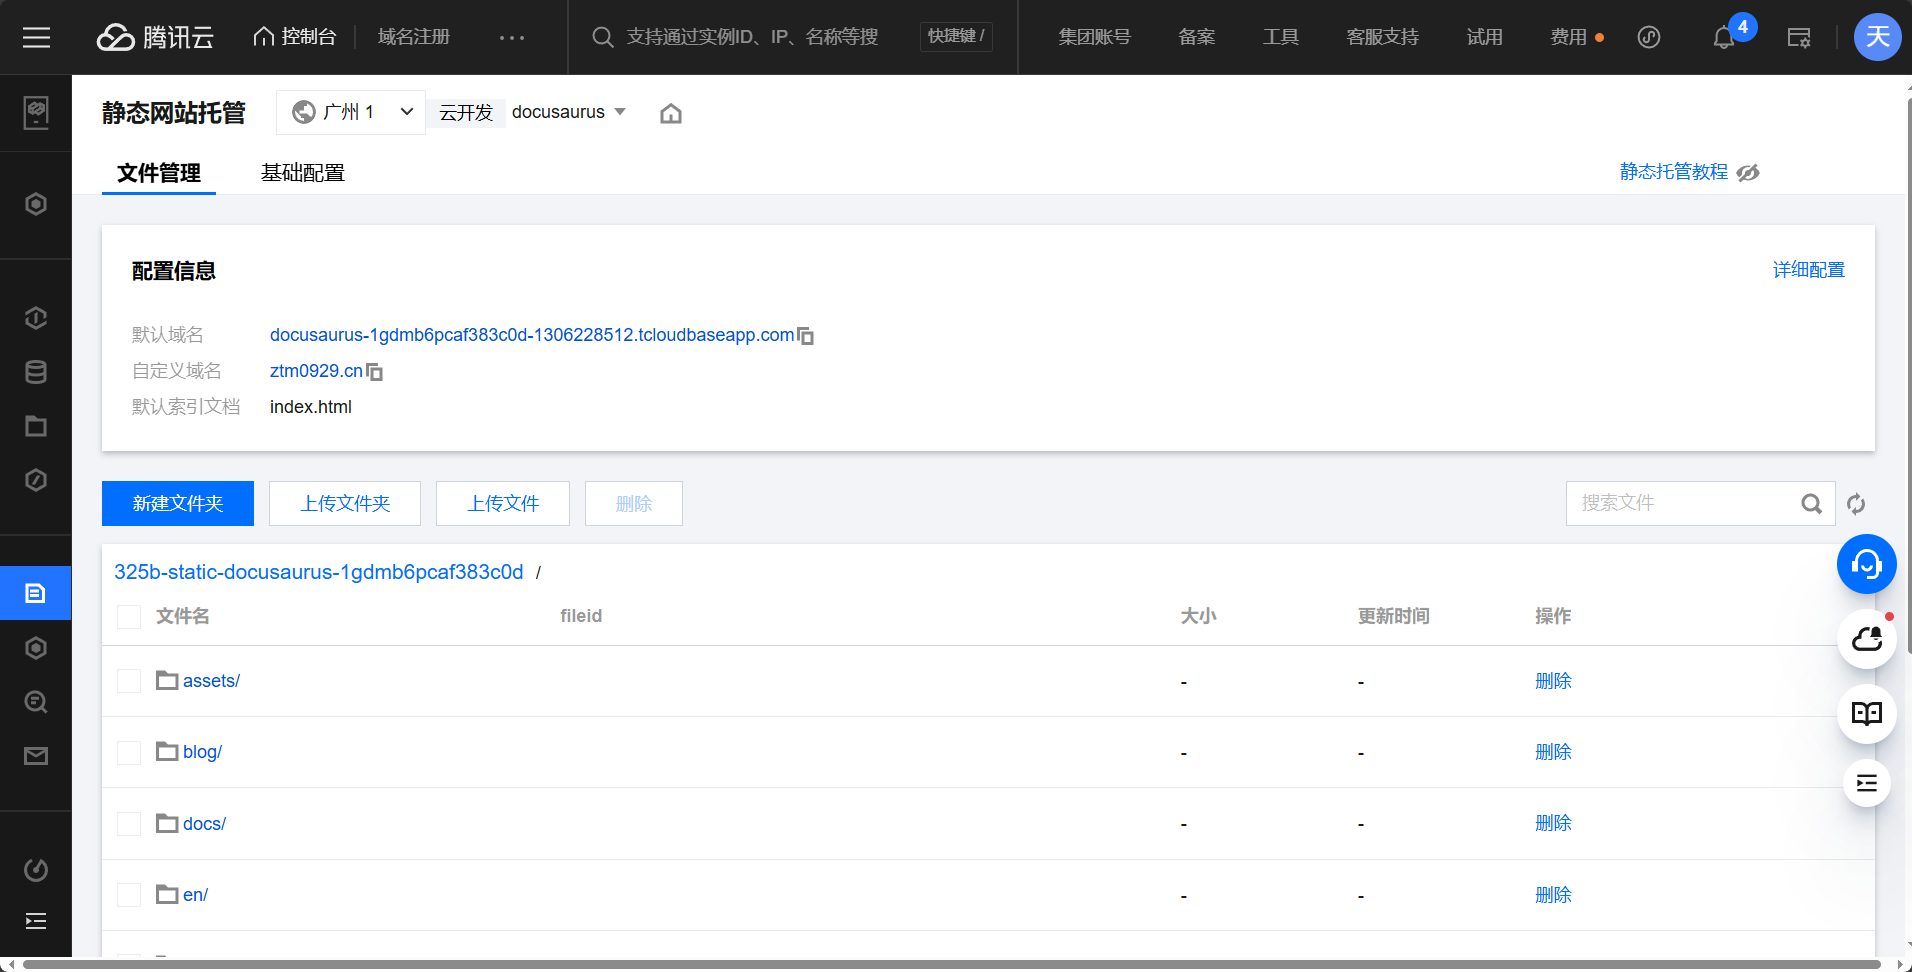This screenshot has width=1912, height=972.
Task: Switch to 基础配置 tab
Action: pyautogui.click(x=303, y=173)
